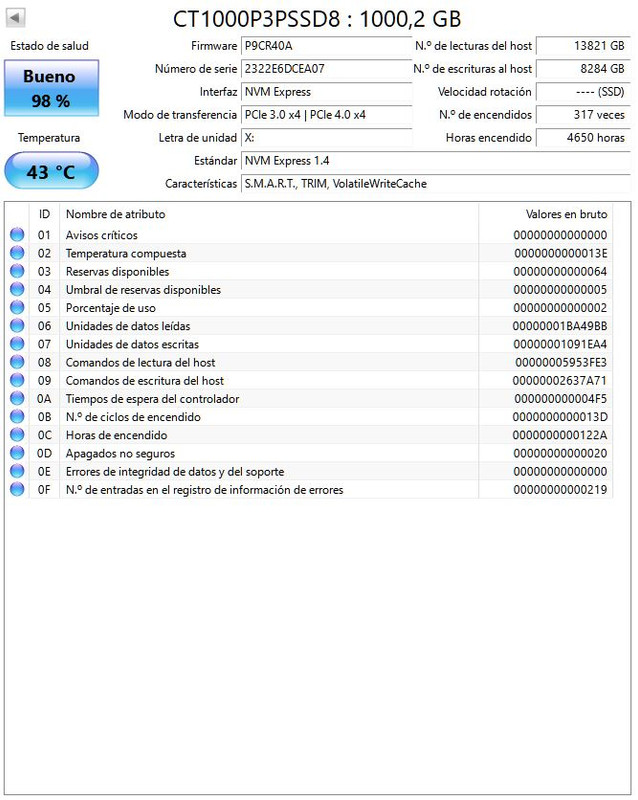
Task: Click raw value 00000001BA49BB
Action: pyautogui.click(x=559, y=326)
